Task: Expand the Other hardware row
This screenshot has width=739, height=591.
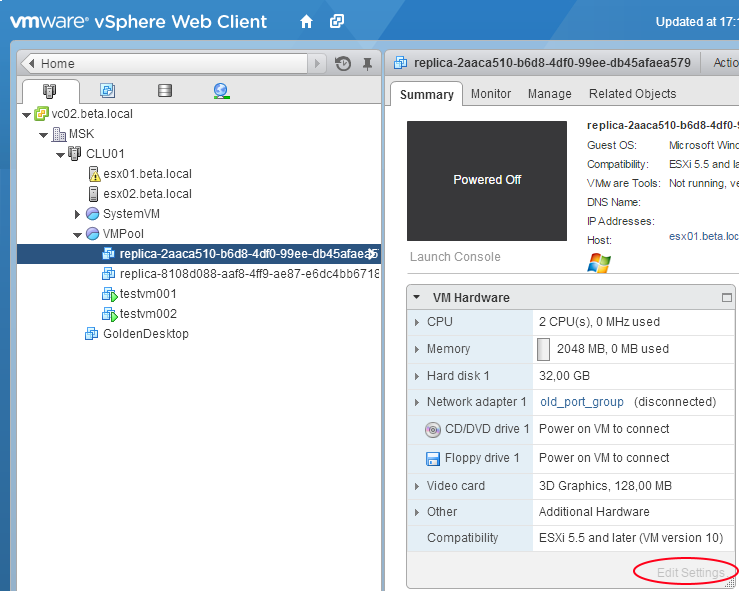Action: coord(417,512)
